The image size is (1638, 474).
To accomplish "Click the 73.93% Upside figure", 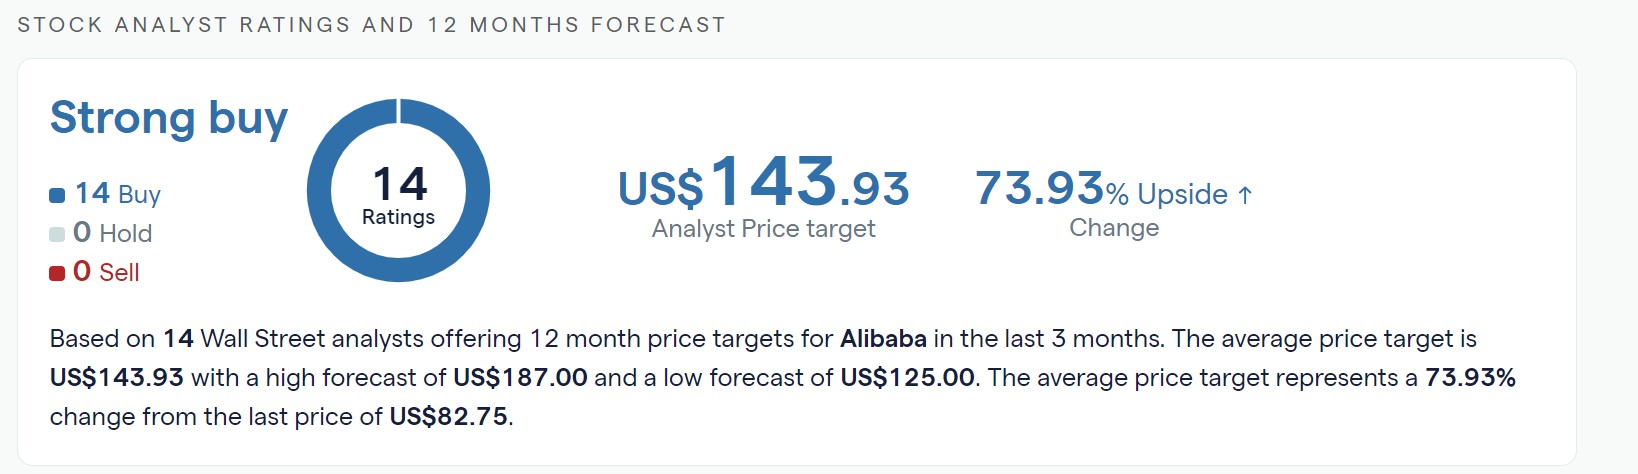I will pyautogui.click(x=1102, y=189).
